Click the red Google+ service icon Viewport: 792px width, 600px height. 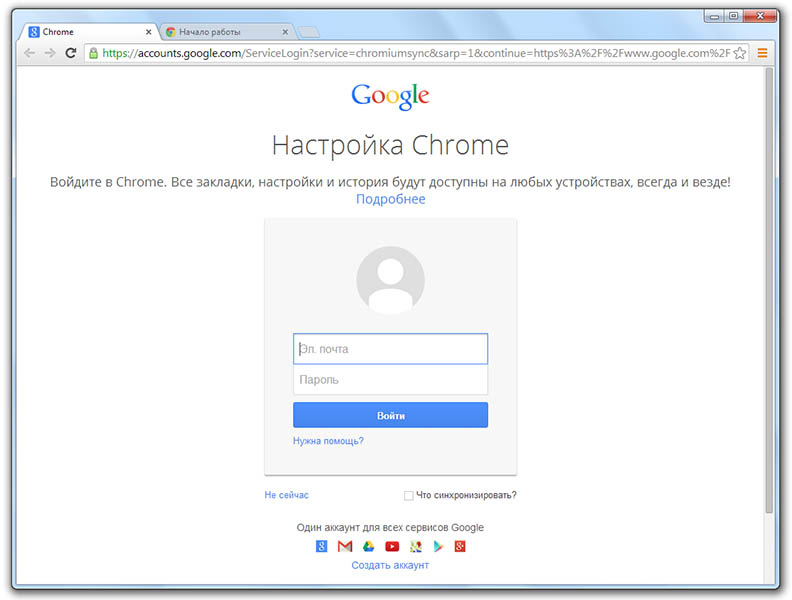point(460,546)
